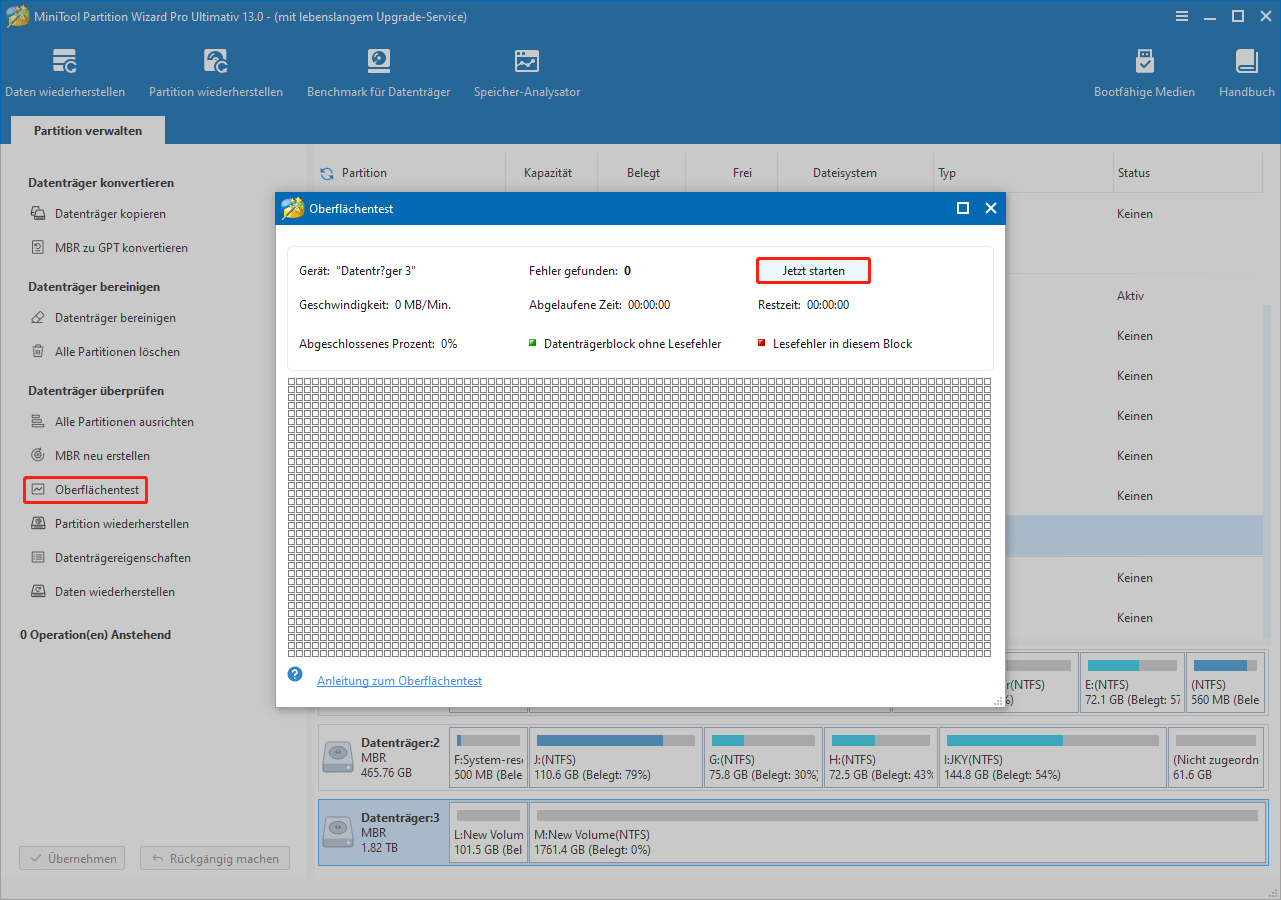Maximize the Oberflächentest dialog
Image resolution: width=1281 pixels, height=900 pixels.
(963, 208)
